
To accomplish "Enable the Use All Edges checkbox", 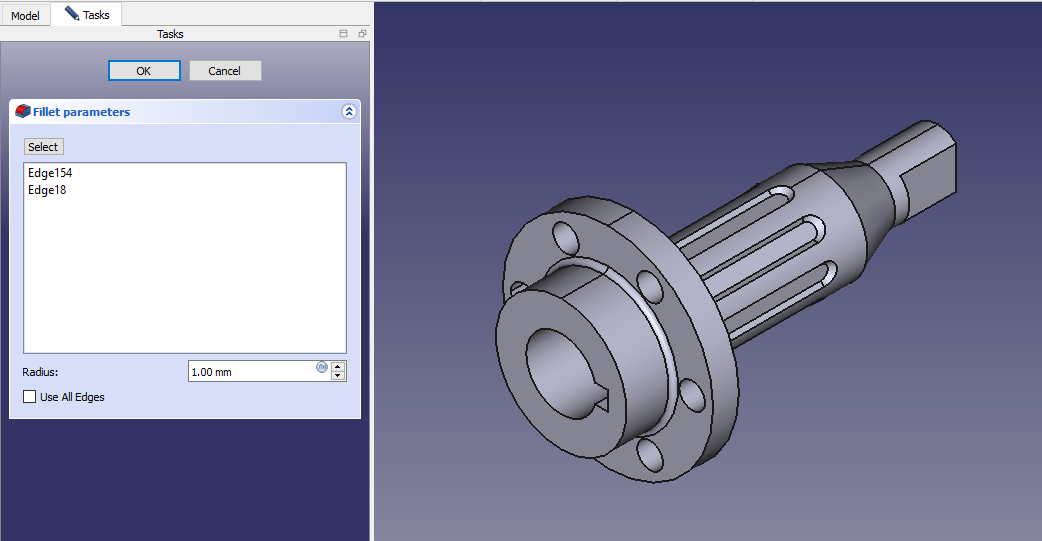I will pos(29,397).
